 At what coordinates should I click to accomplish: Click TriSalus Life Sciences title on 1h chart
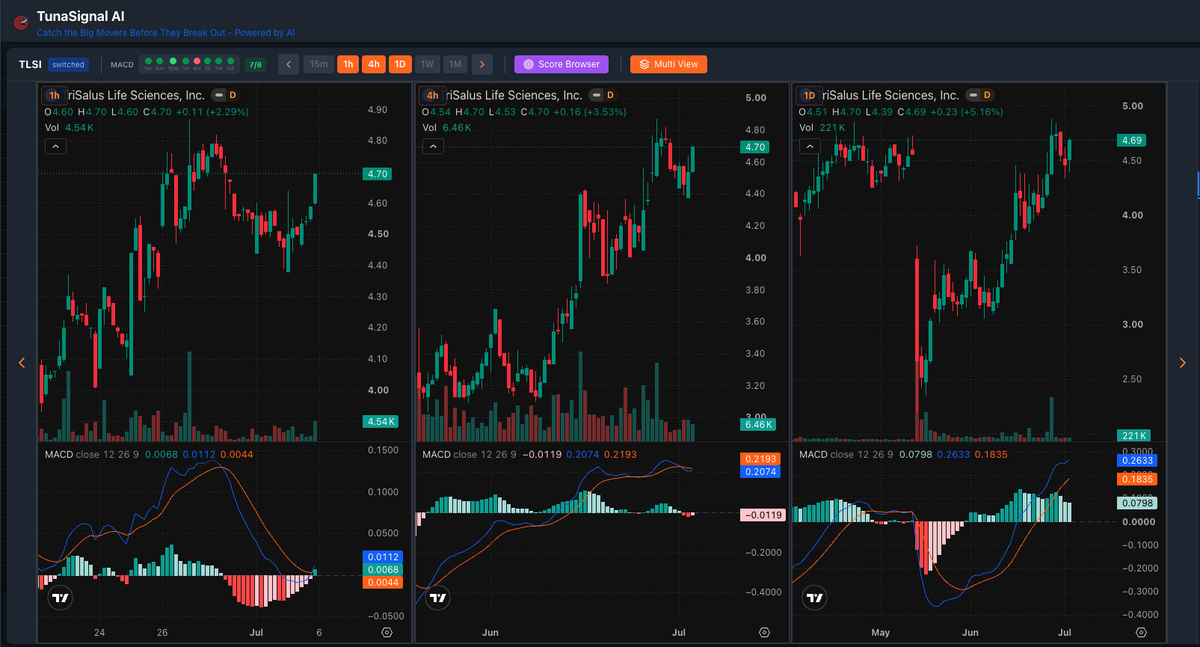click(x=137, y=95)
